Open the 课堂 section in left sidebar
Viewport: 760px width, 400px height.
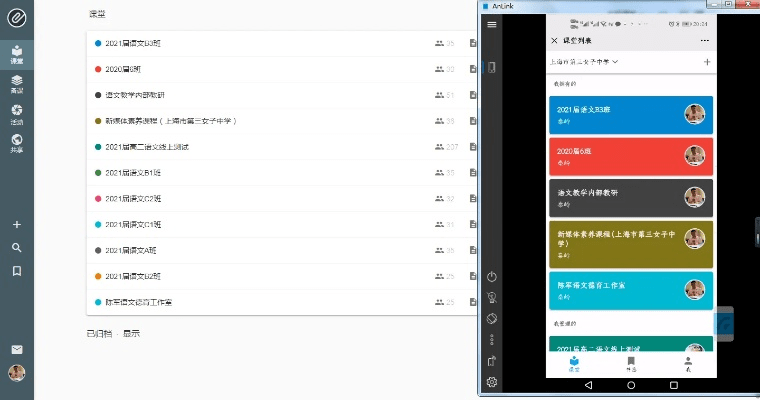point(16,54)
